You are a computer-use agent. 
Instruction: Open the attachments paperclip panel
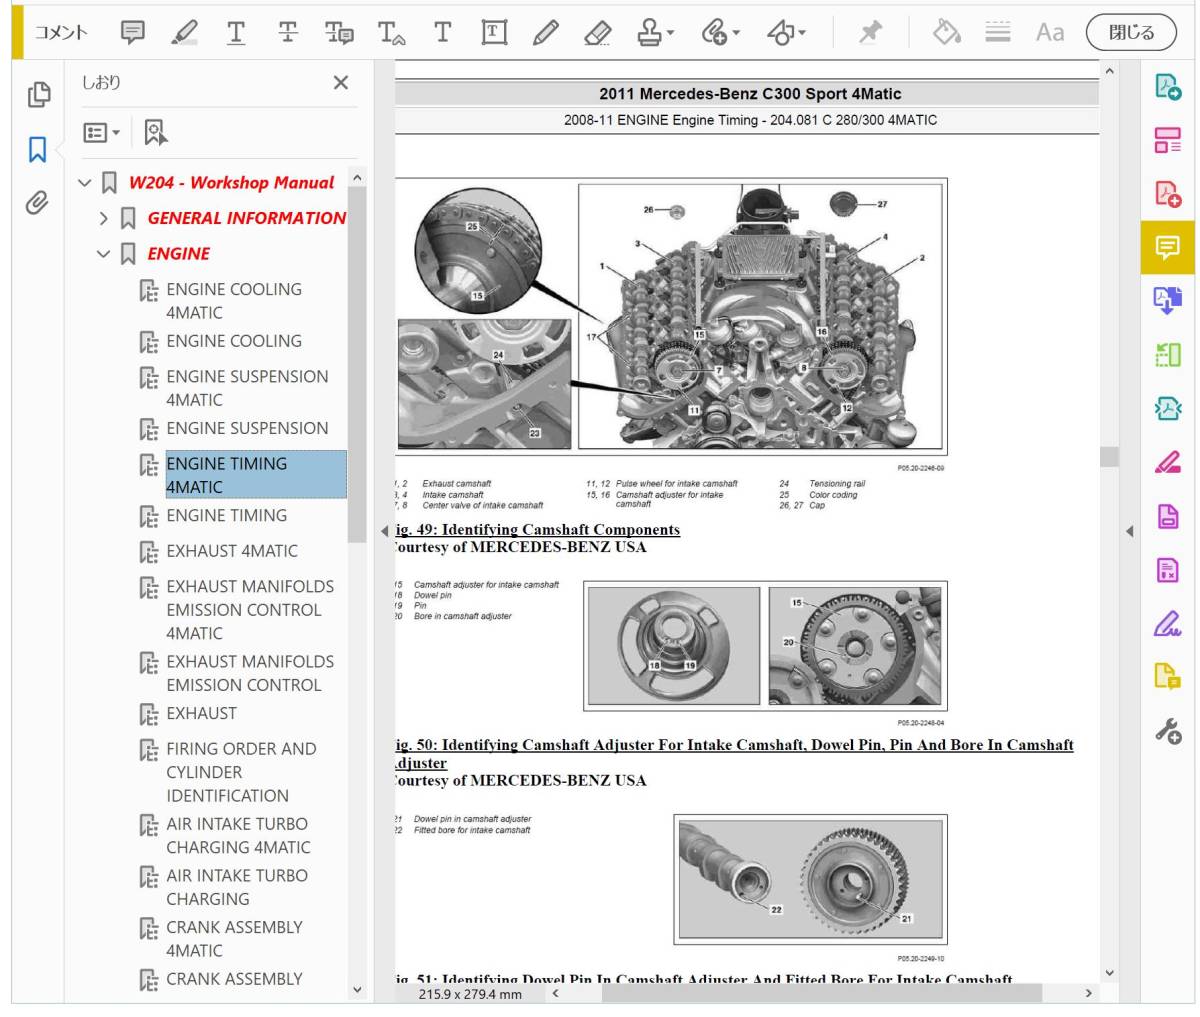click(x=38, y=204)
